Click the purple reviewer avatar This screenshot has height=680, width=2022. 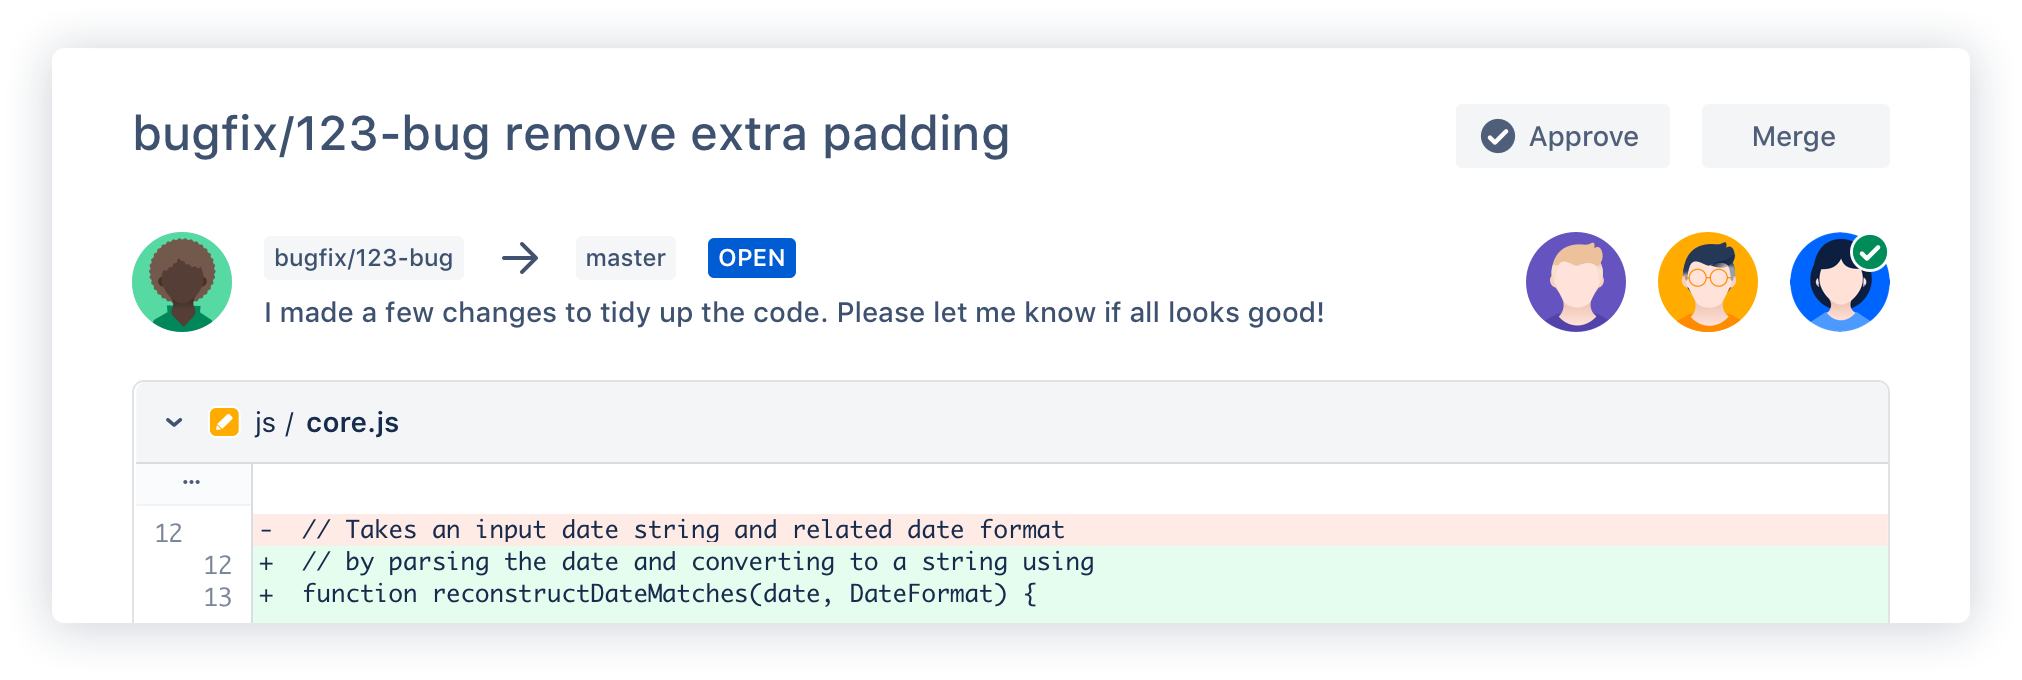1575,282
